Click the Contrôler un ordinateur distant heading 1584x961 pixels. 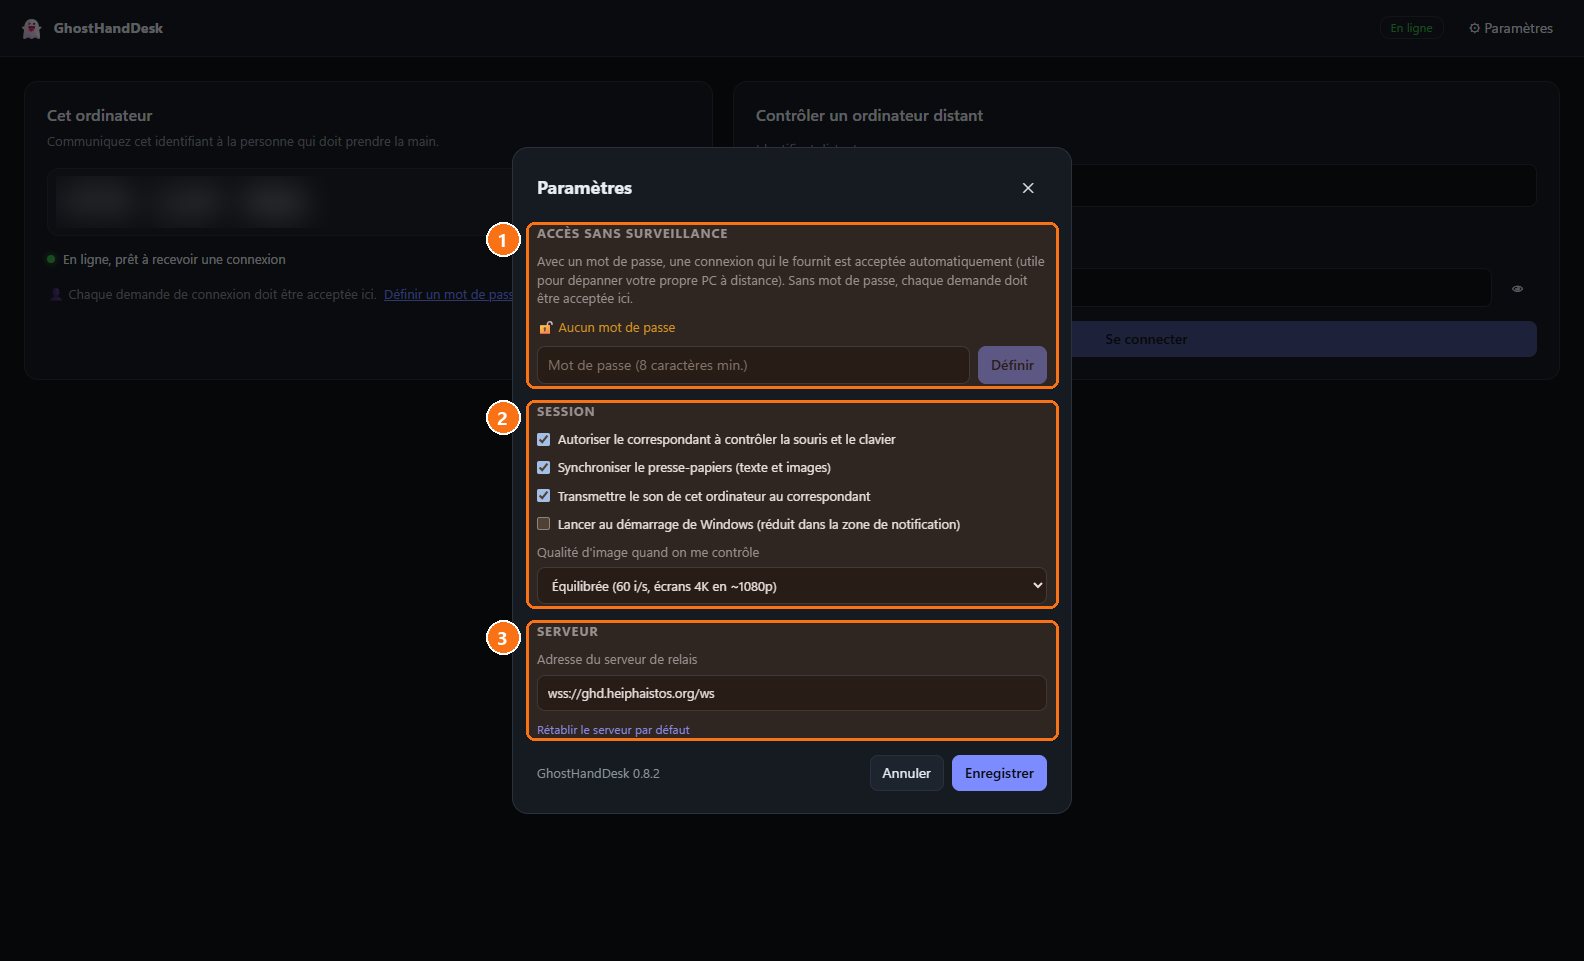pyautogui.click(x=869, y=116)
